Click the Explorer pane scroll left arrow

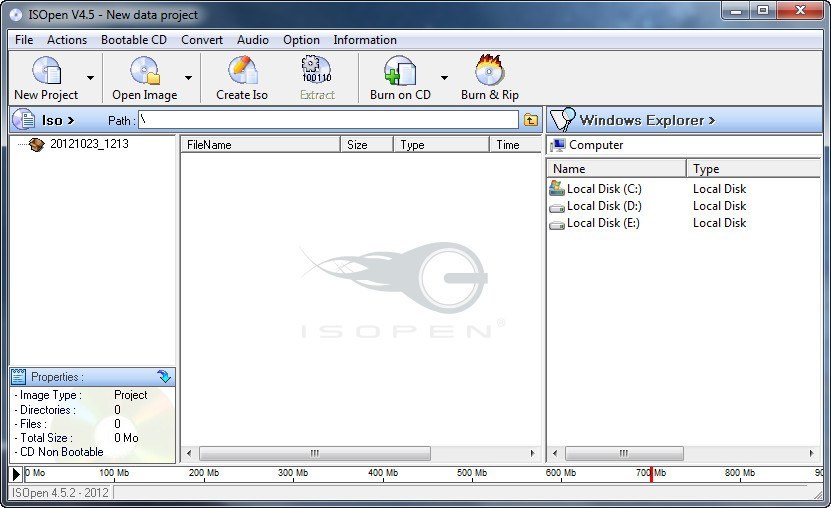(x=555, y=453)
